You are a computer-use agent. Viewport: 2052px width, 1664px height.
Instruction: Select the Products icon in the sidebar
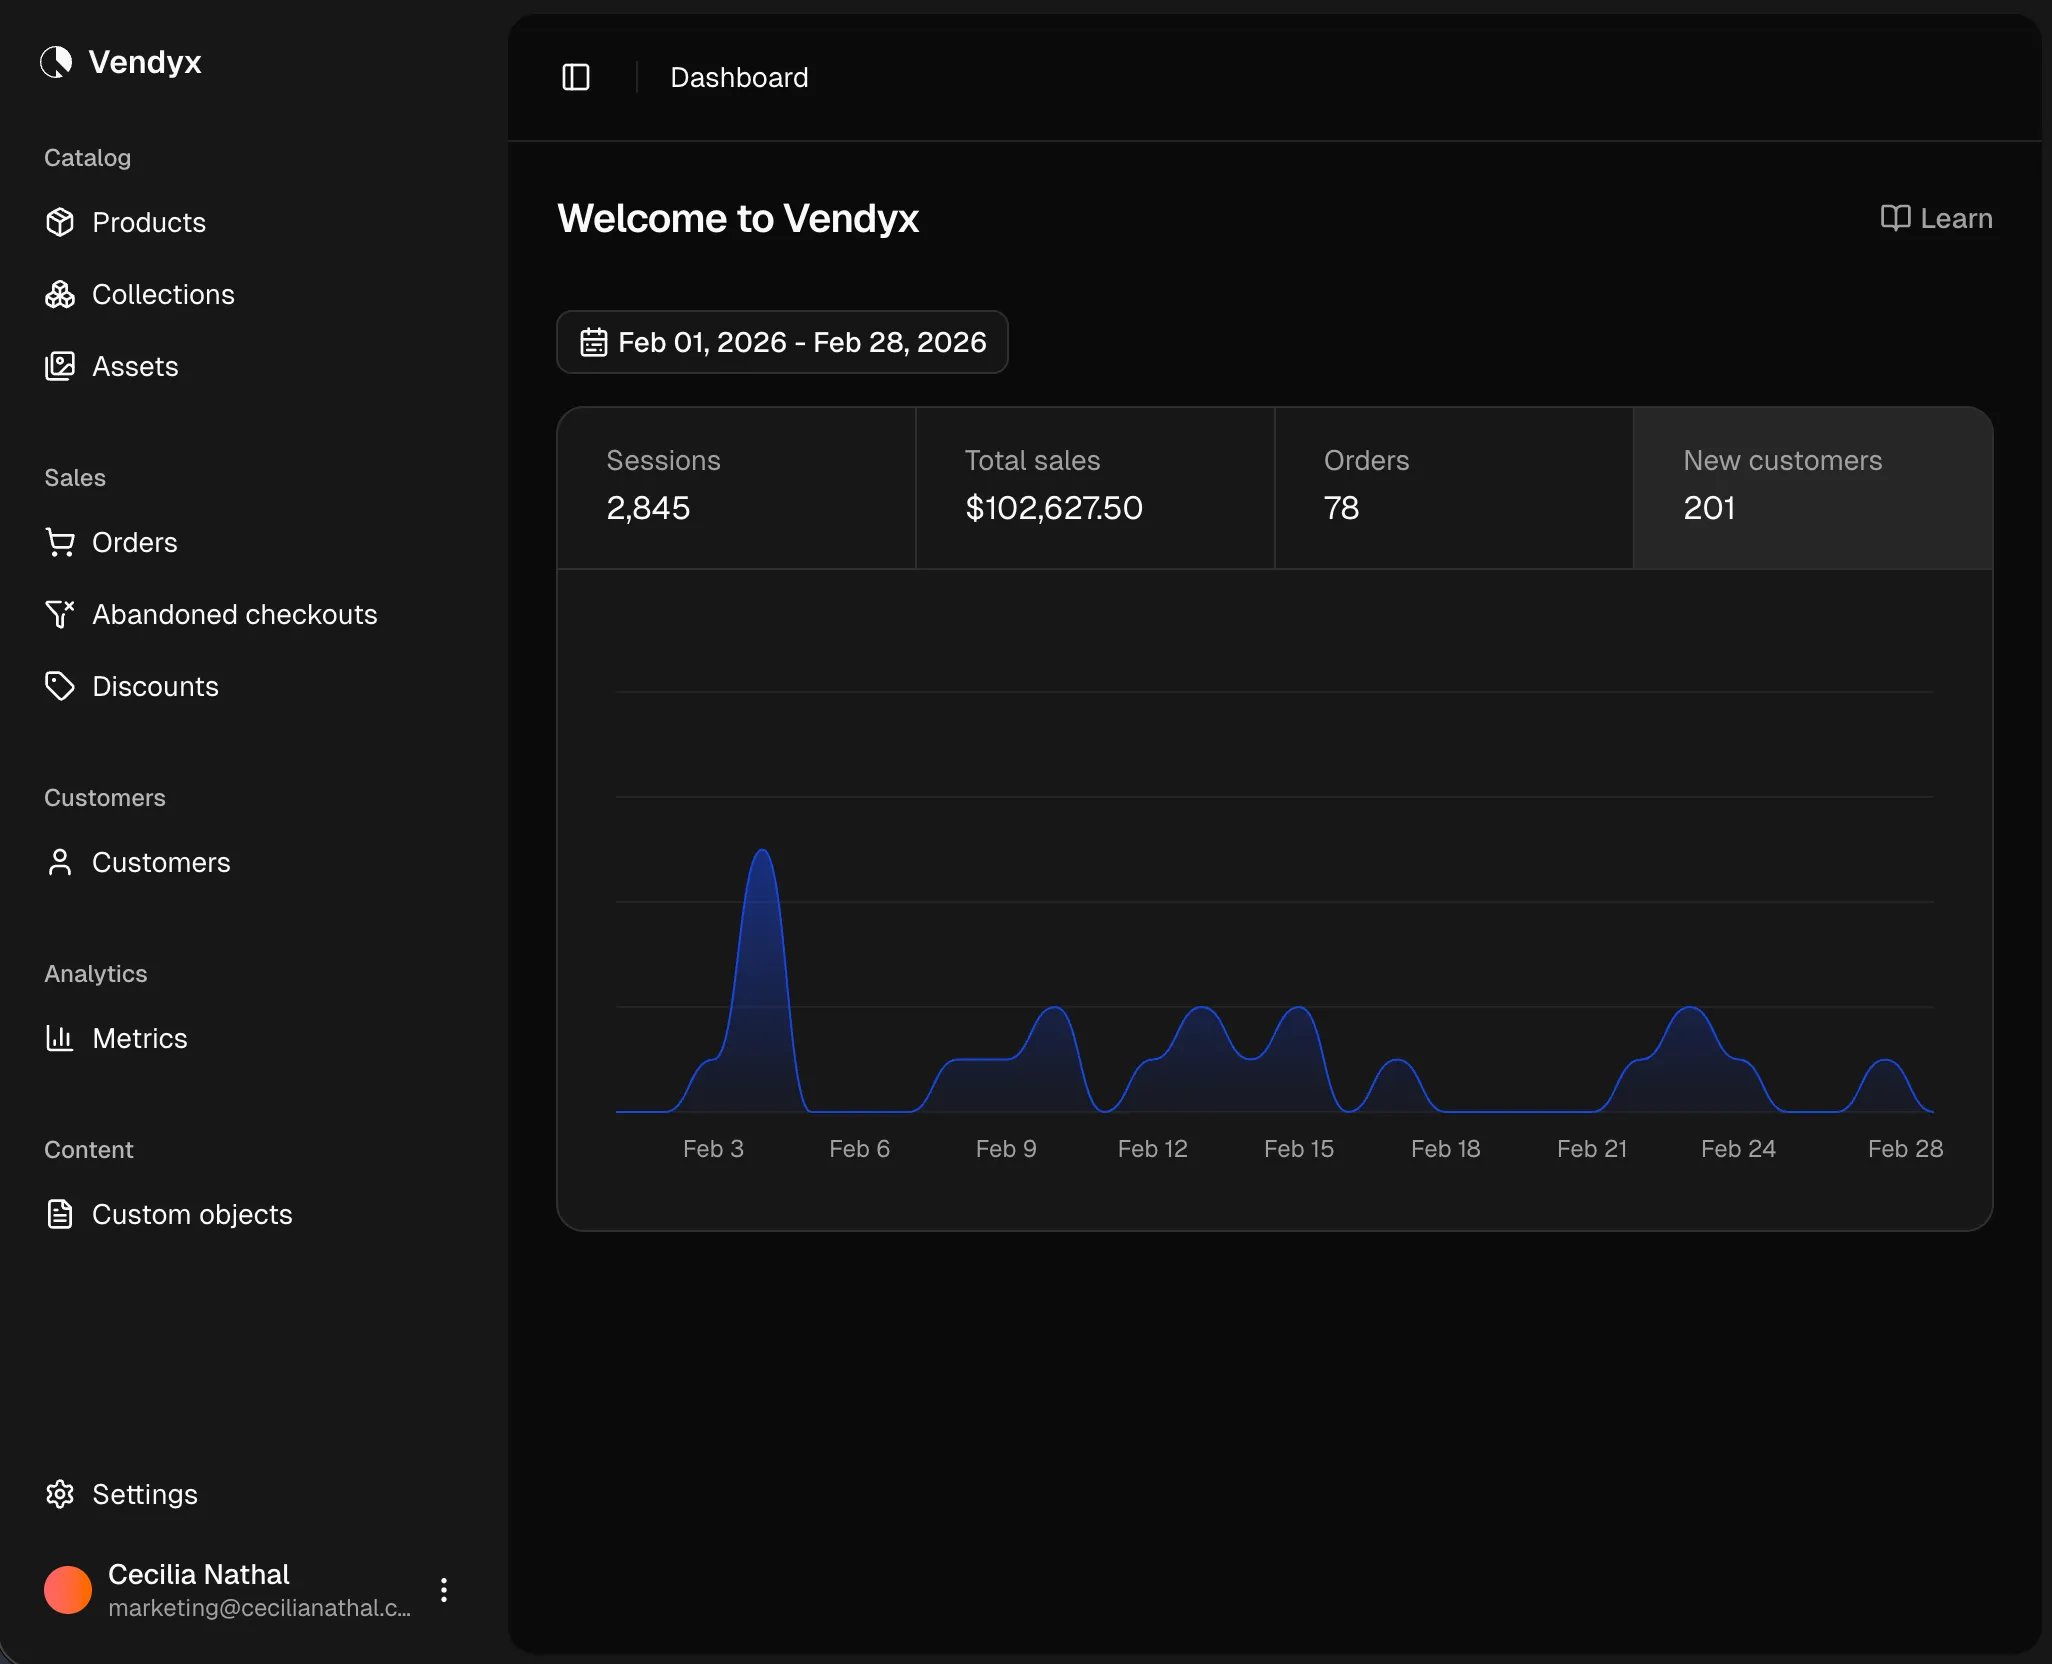60,222
